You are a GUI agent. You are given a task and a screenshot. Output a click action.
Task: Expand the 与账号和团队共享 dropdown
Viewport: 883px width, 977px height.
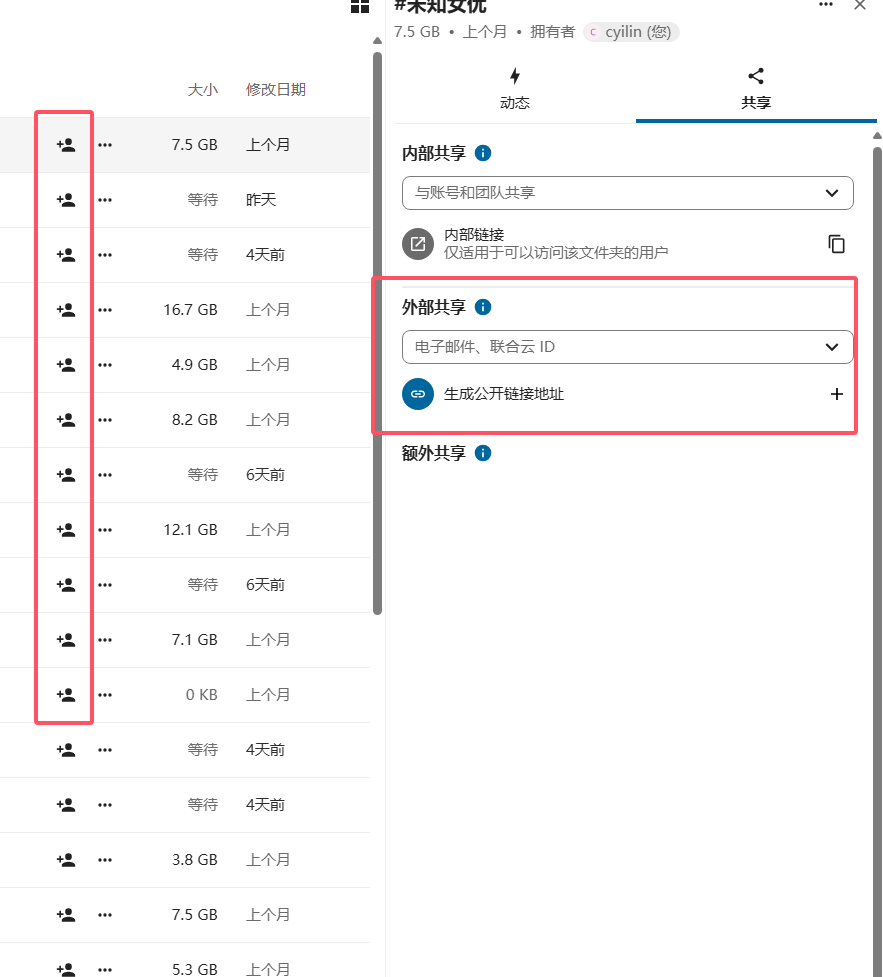831,193
